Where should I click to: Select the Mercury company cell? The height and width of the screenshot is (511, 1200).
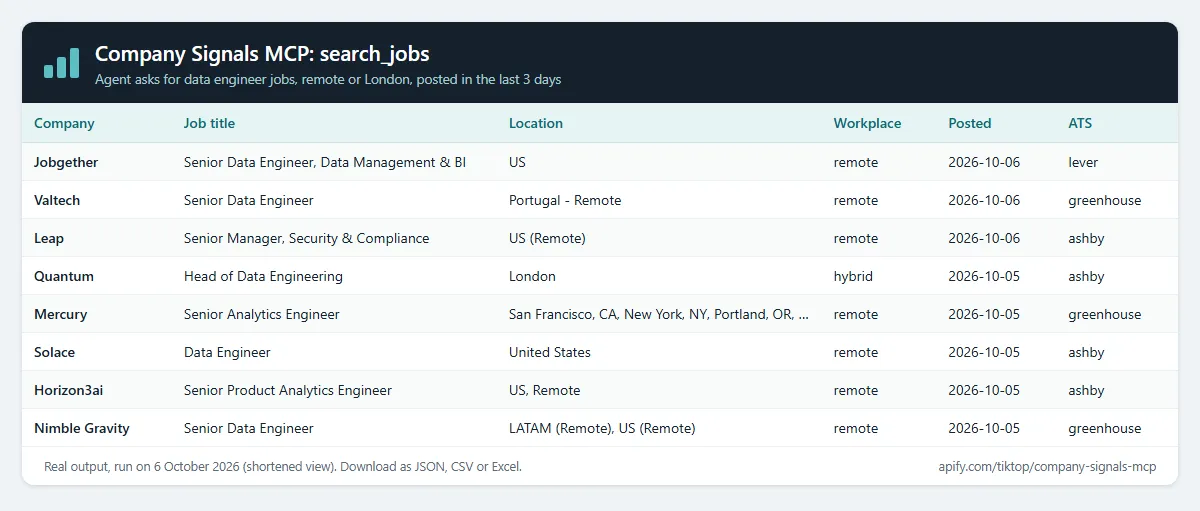(60, 314)
